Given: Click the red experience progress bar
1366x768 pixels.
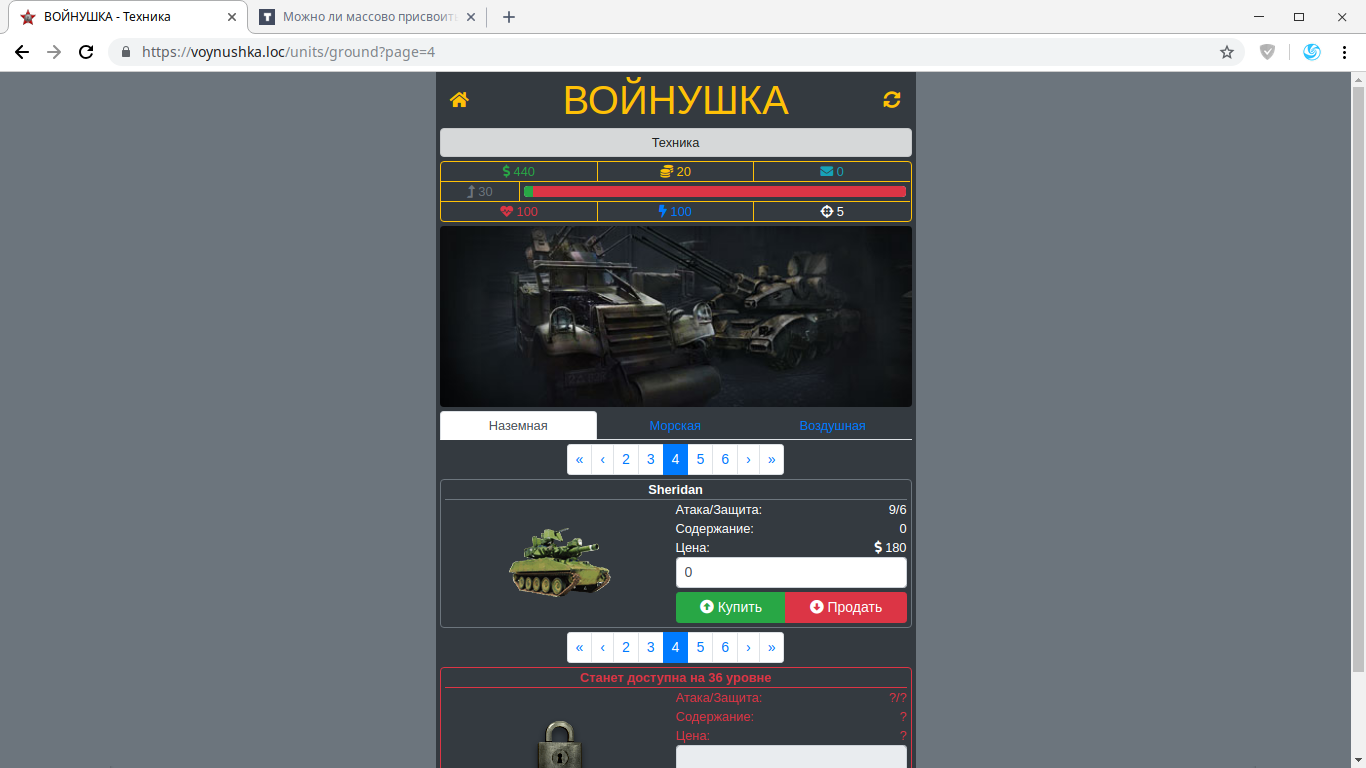Looking at the screenshot, I should coord(714,191).
